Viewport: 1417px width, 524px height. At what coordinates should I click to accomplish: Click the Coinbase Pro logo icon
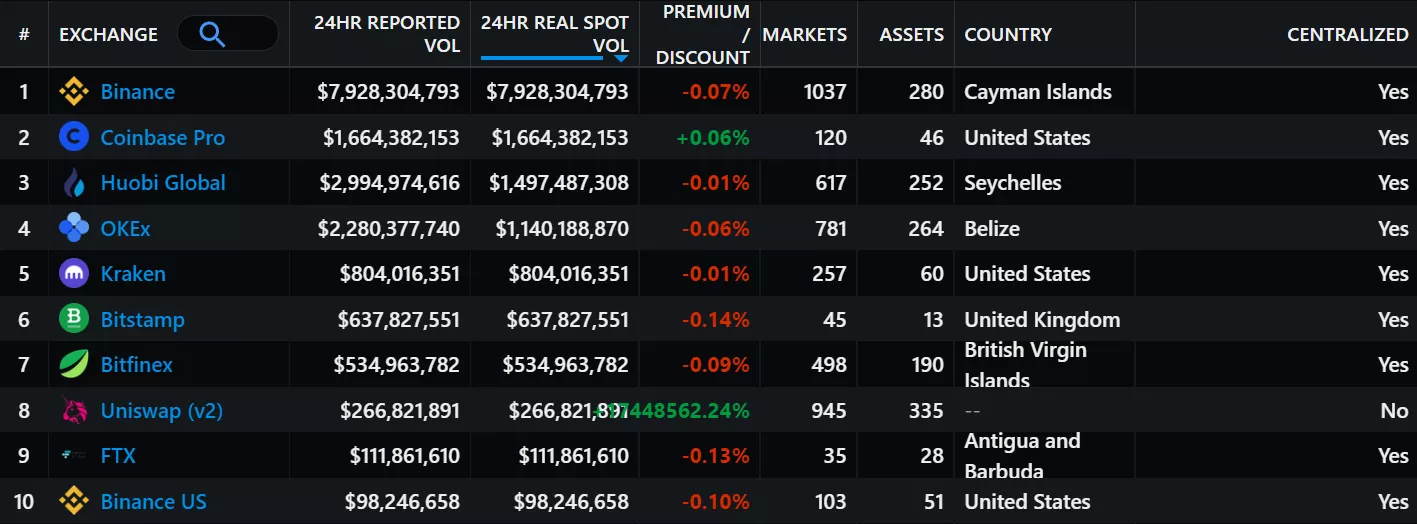coord(74,137)
